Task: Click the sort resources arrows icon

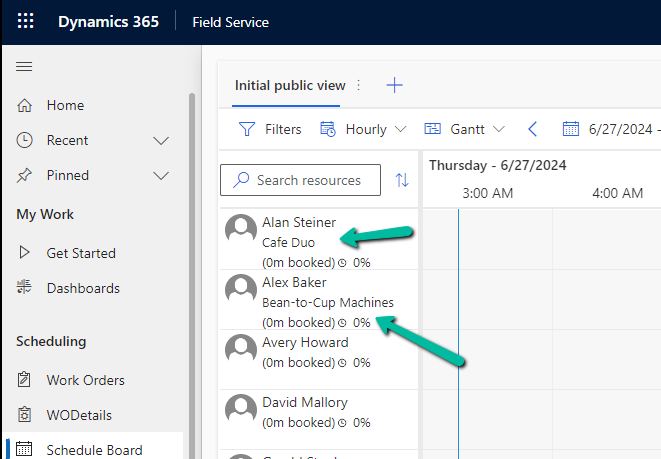Action: tap(402, 180)
